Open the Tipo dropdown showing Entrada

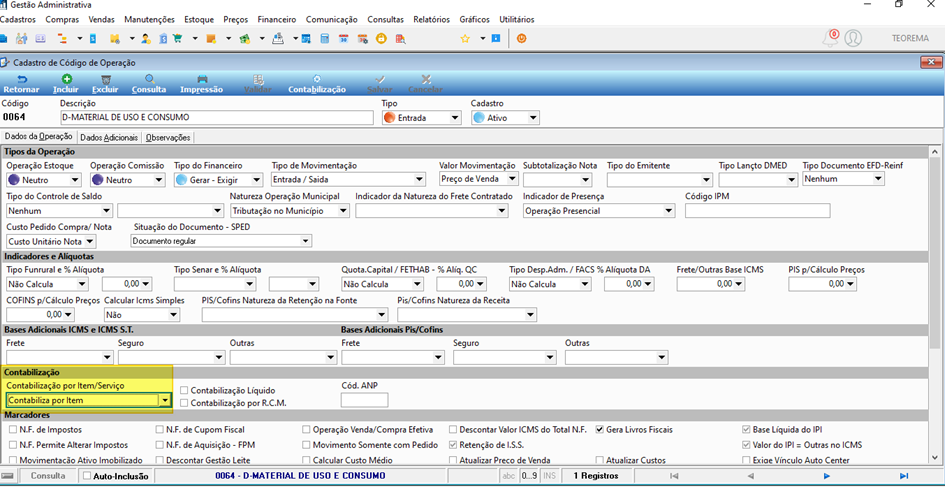pyautogui.click(x=455, y=118)
